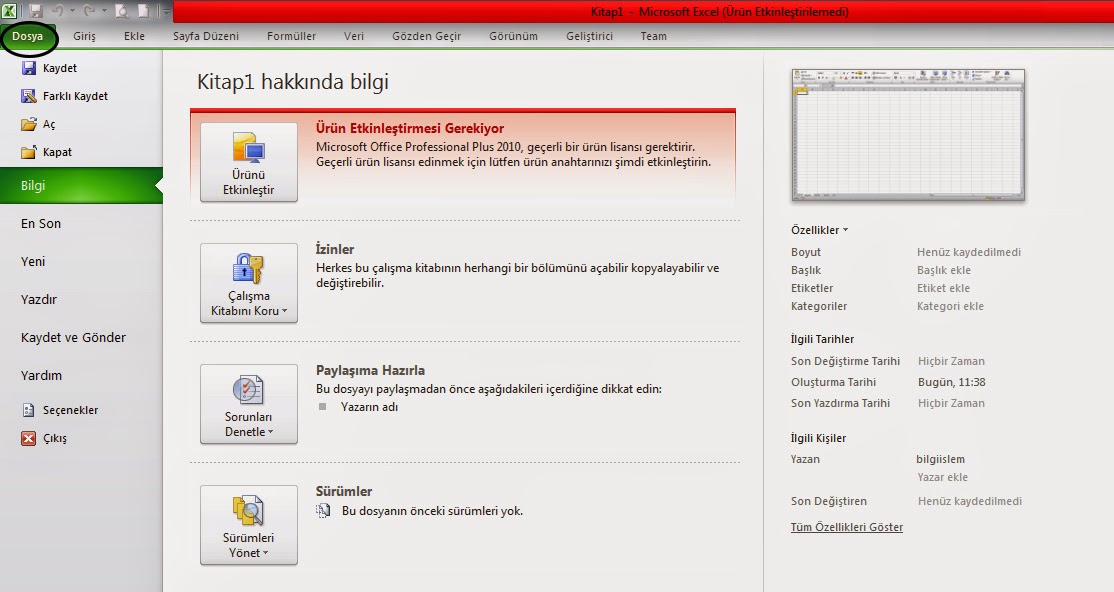This screenshot has height=592, width=1114.
Task: Click the workbook preview thumbnail
Action: [x=907, y=135]
